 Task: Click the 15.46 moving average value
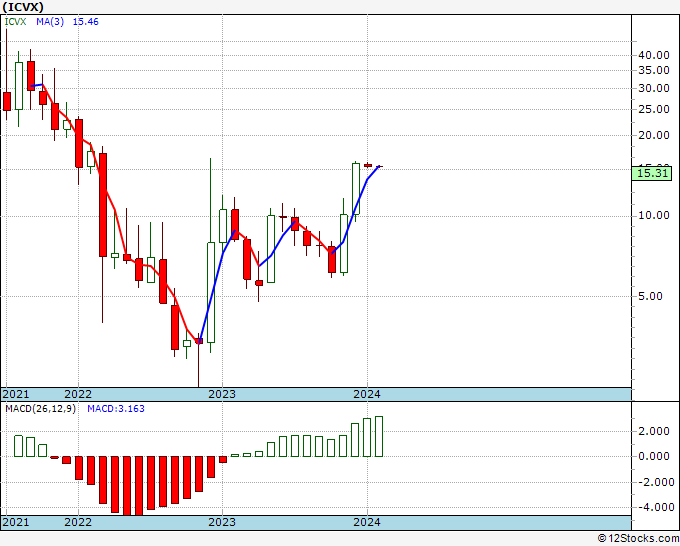(85, 22)
